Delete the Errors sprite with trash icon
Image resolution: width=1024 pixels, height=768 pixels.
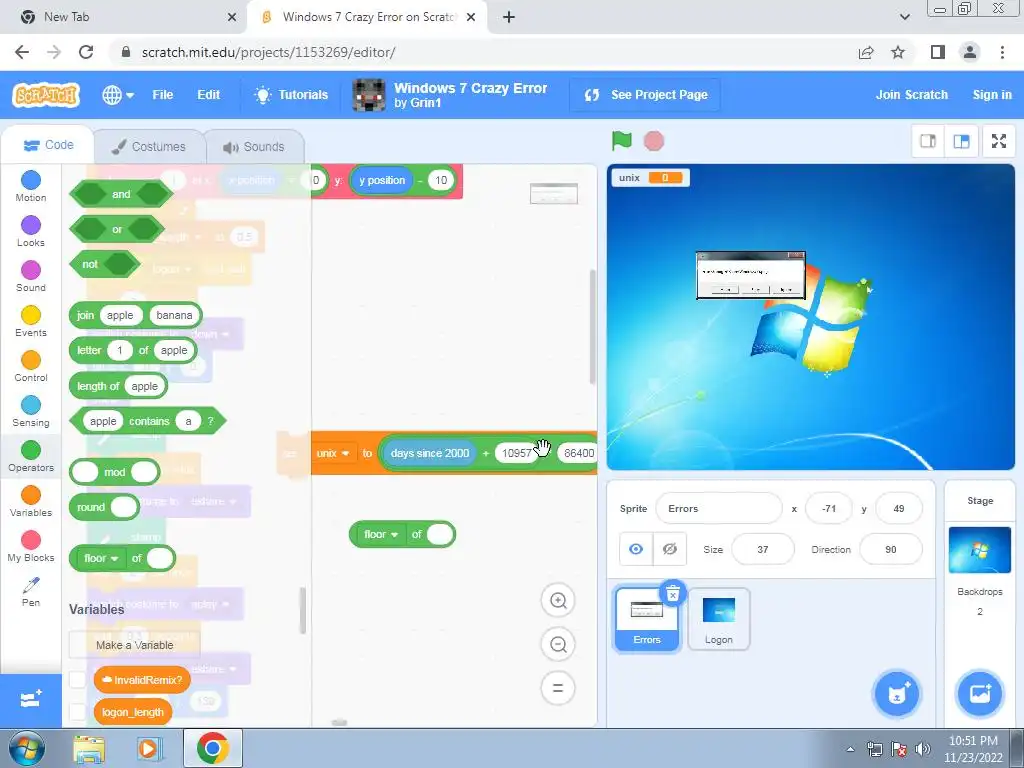pyautogui.click(x=673, y=594)
